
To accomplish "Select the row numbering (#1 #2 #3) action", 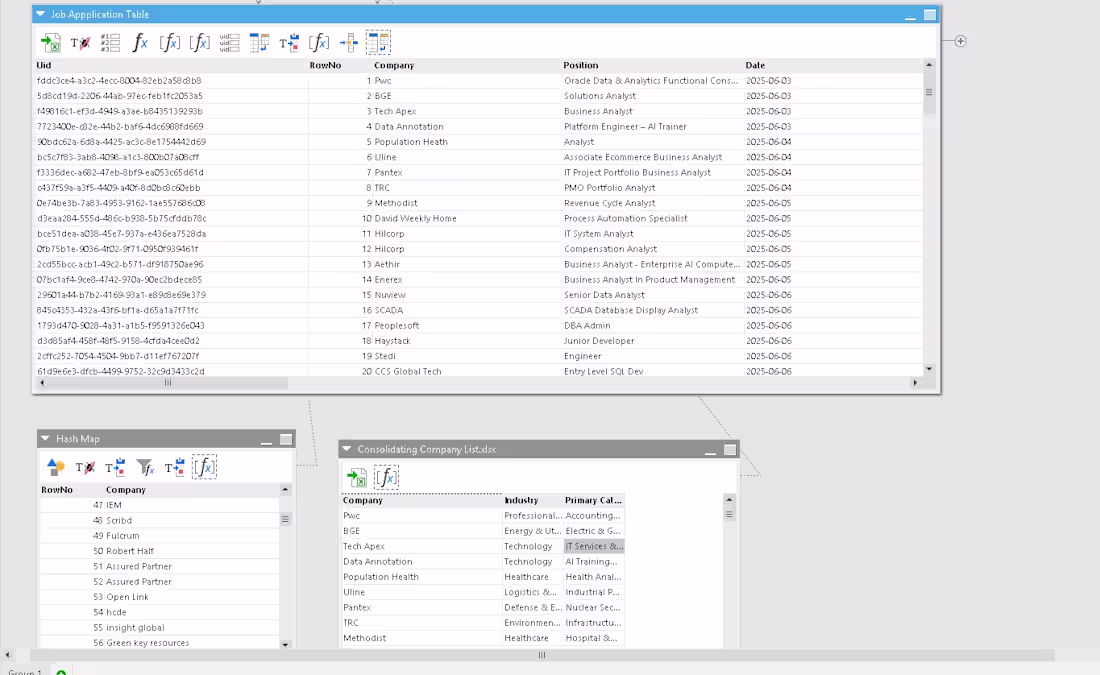I will [110, 43].
